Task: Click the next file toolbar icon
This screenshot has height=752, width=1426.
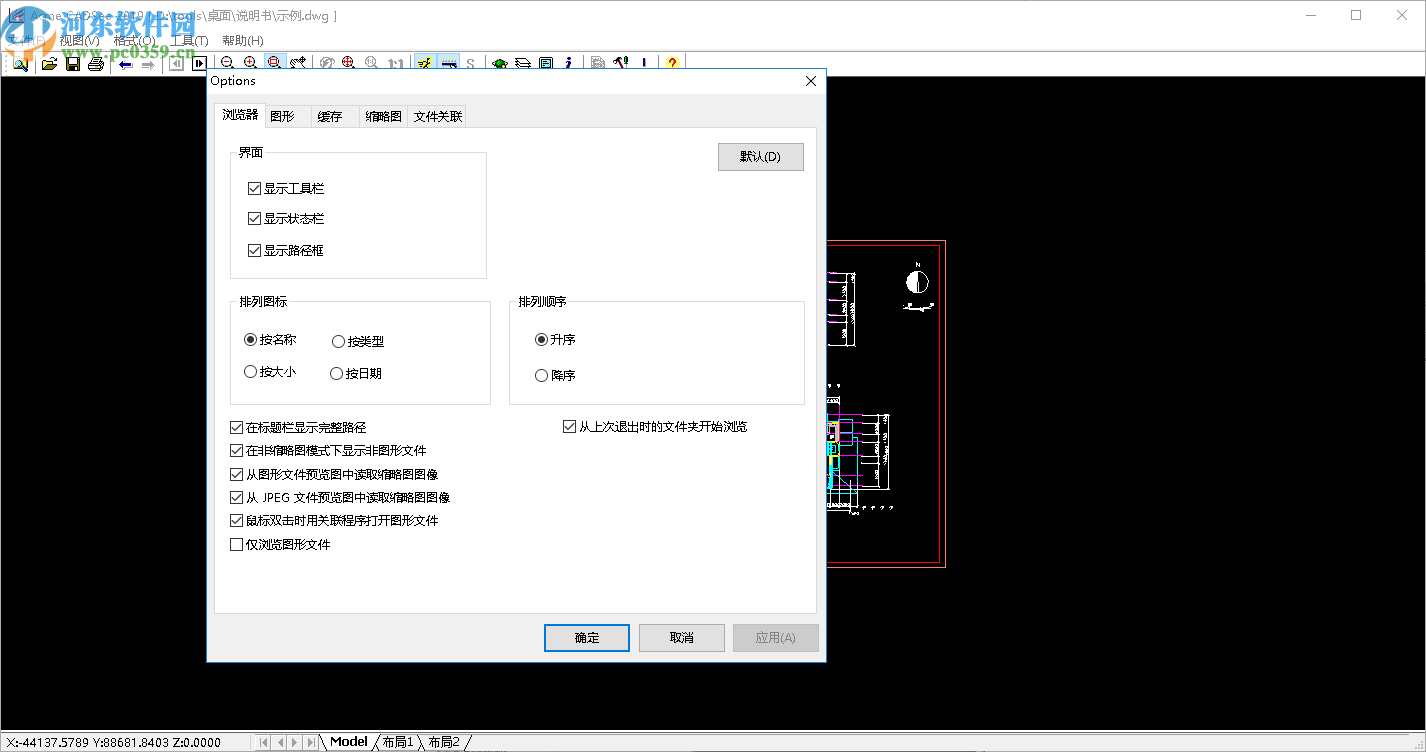Action: point(199,63)
